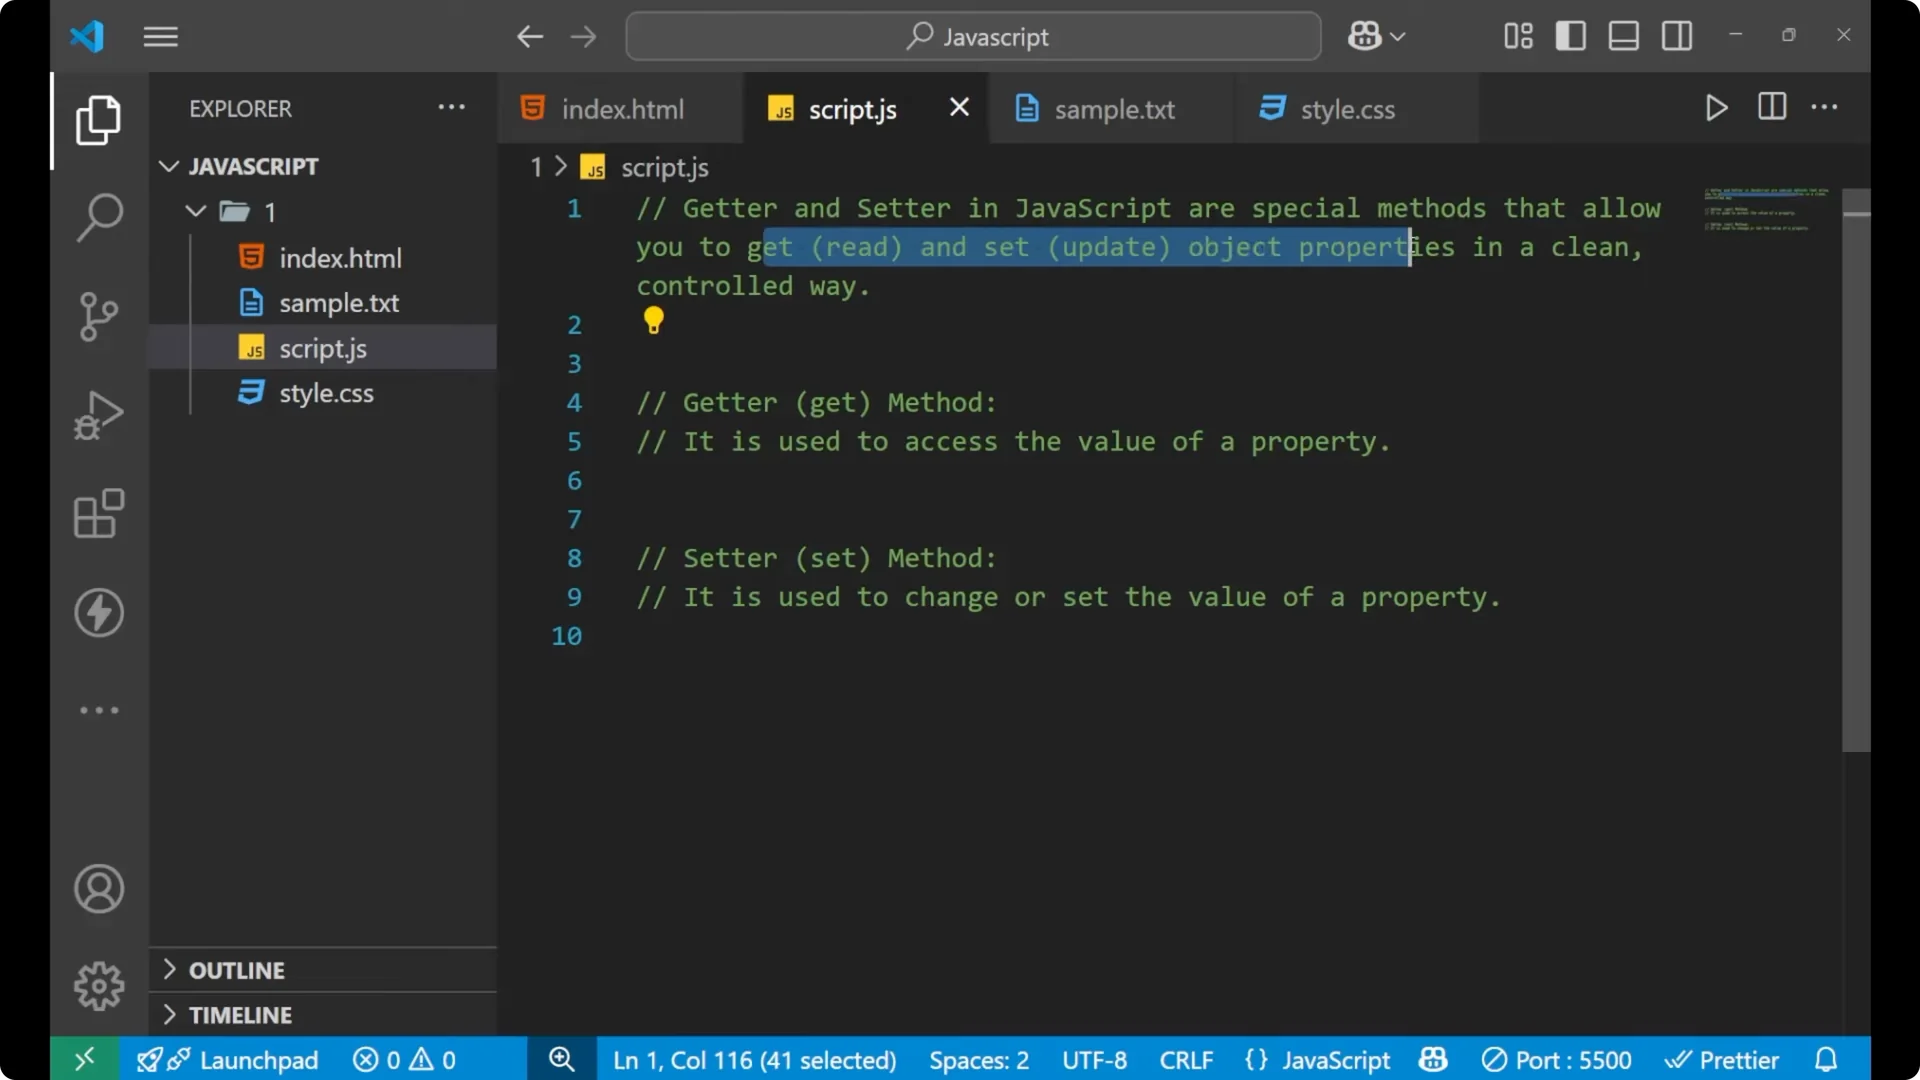Click Prettier in the status bar
This screenshot has width=1920, height=1080.
(x=1723, y=1059)
